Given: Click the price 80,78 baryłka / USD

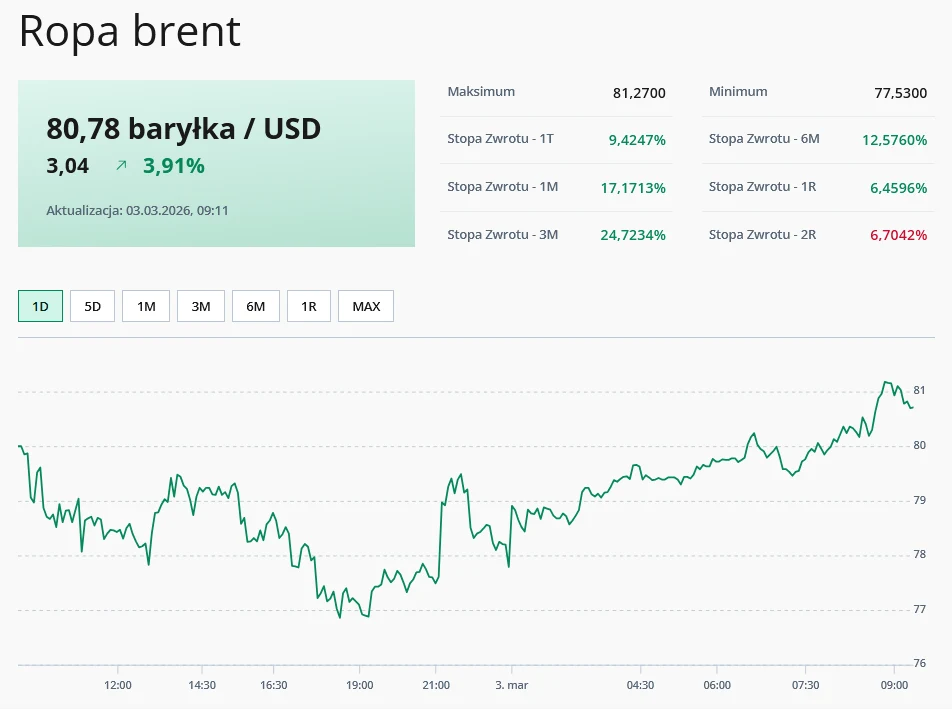Looking at the screenshot, I should click(183, 129).
